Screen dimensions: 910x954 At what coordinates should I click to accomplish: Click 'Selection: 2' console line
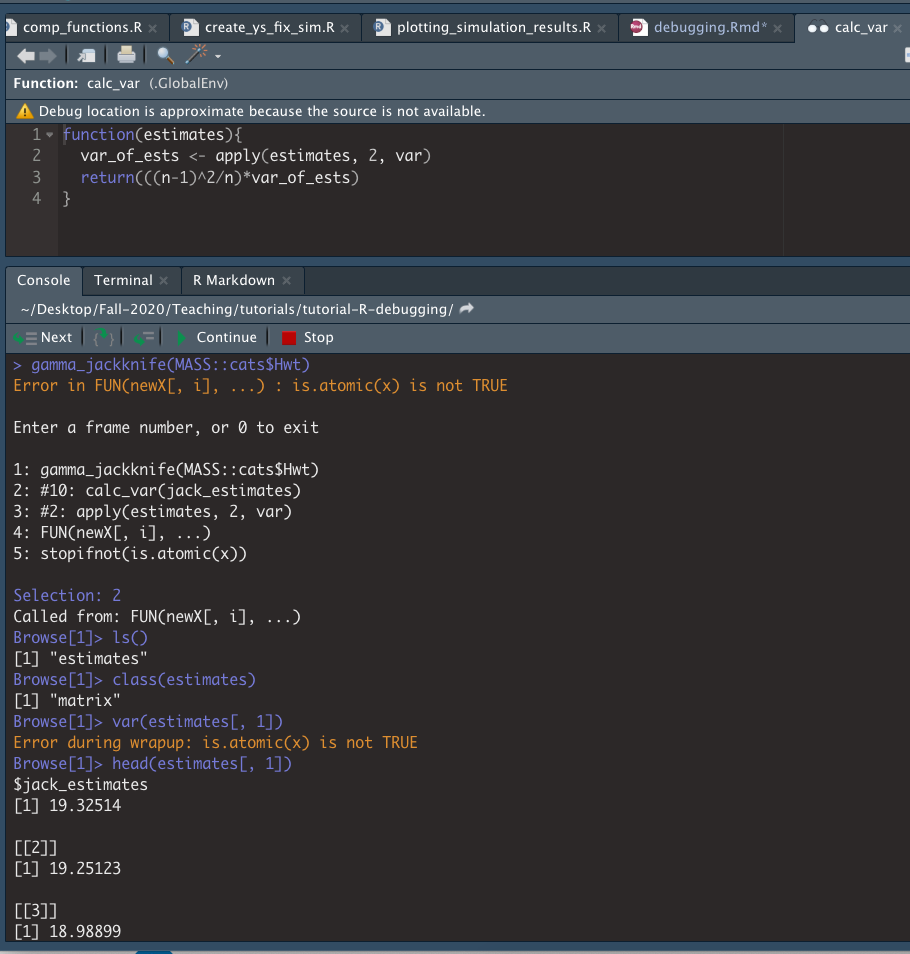coord(67,595)
